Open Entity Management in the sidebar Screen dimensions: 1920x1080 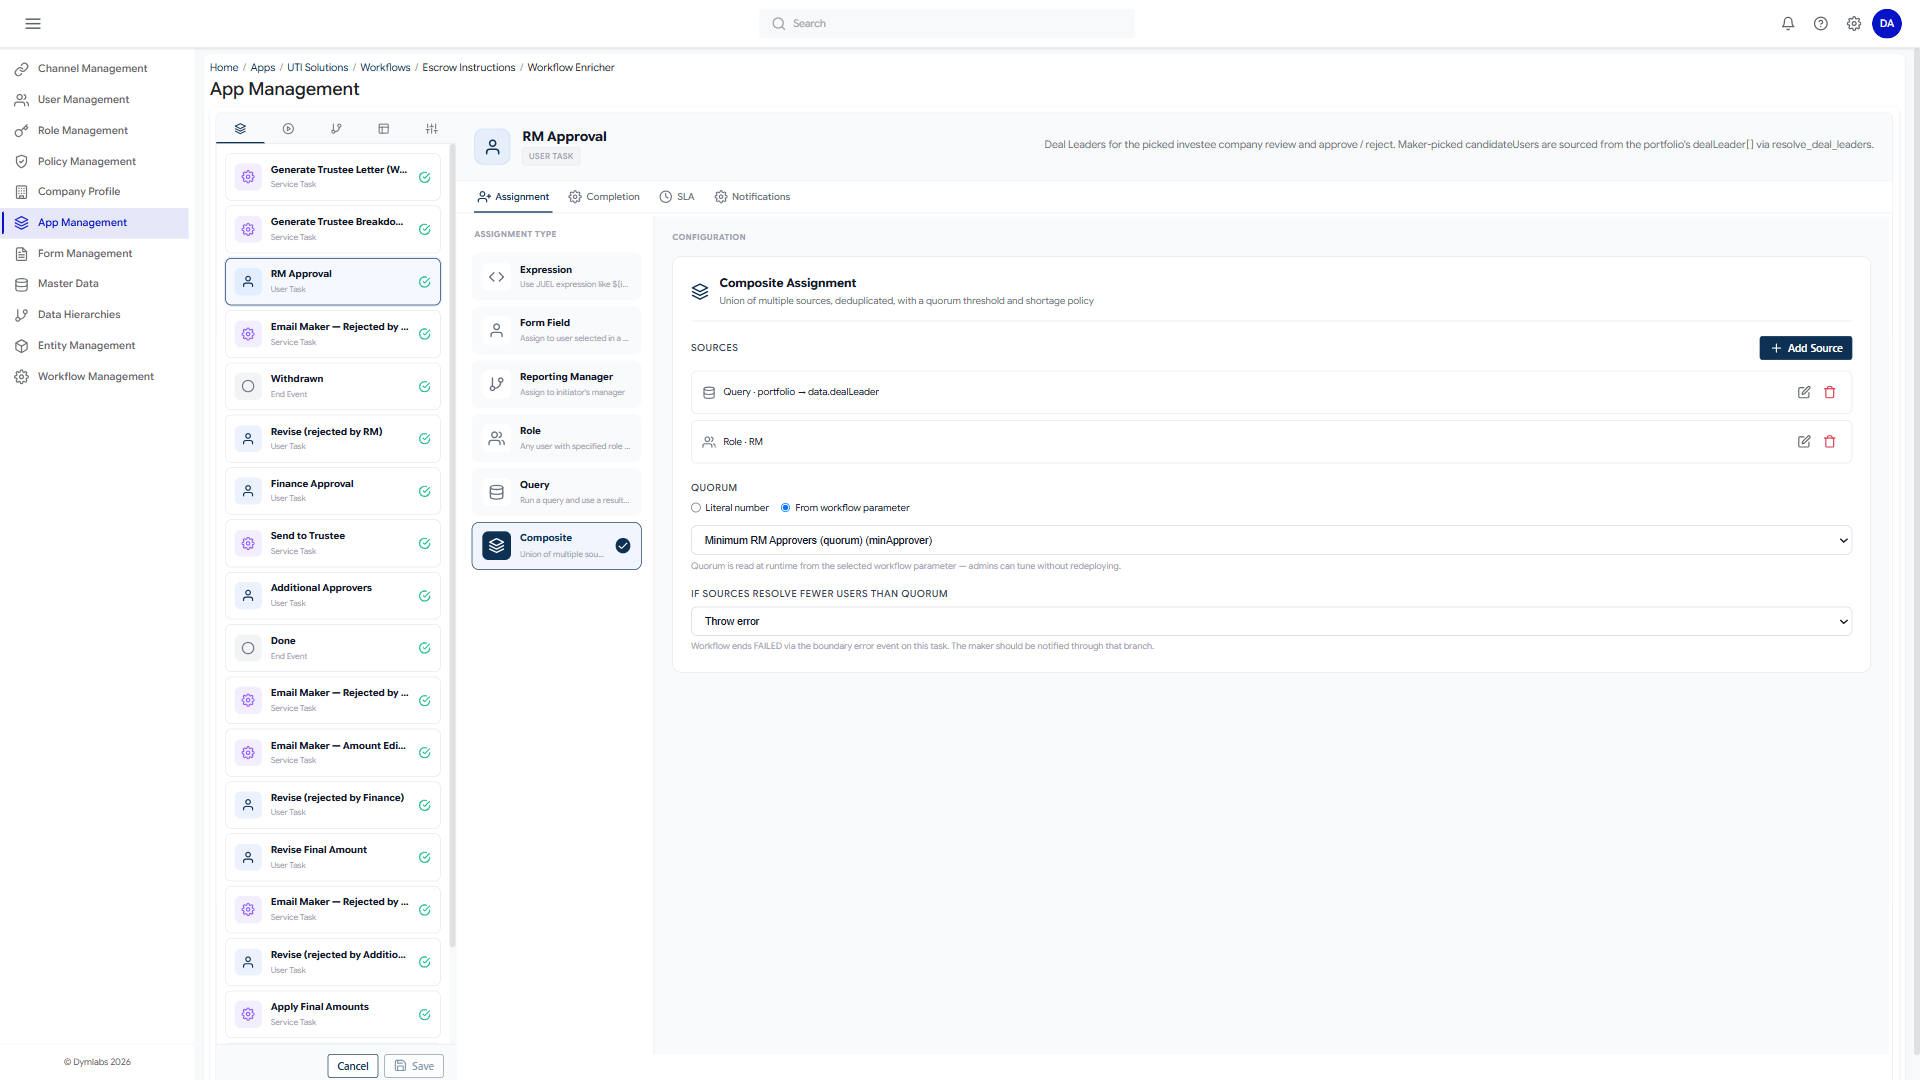pyautogui.click(x=94, y=346)
